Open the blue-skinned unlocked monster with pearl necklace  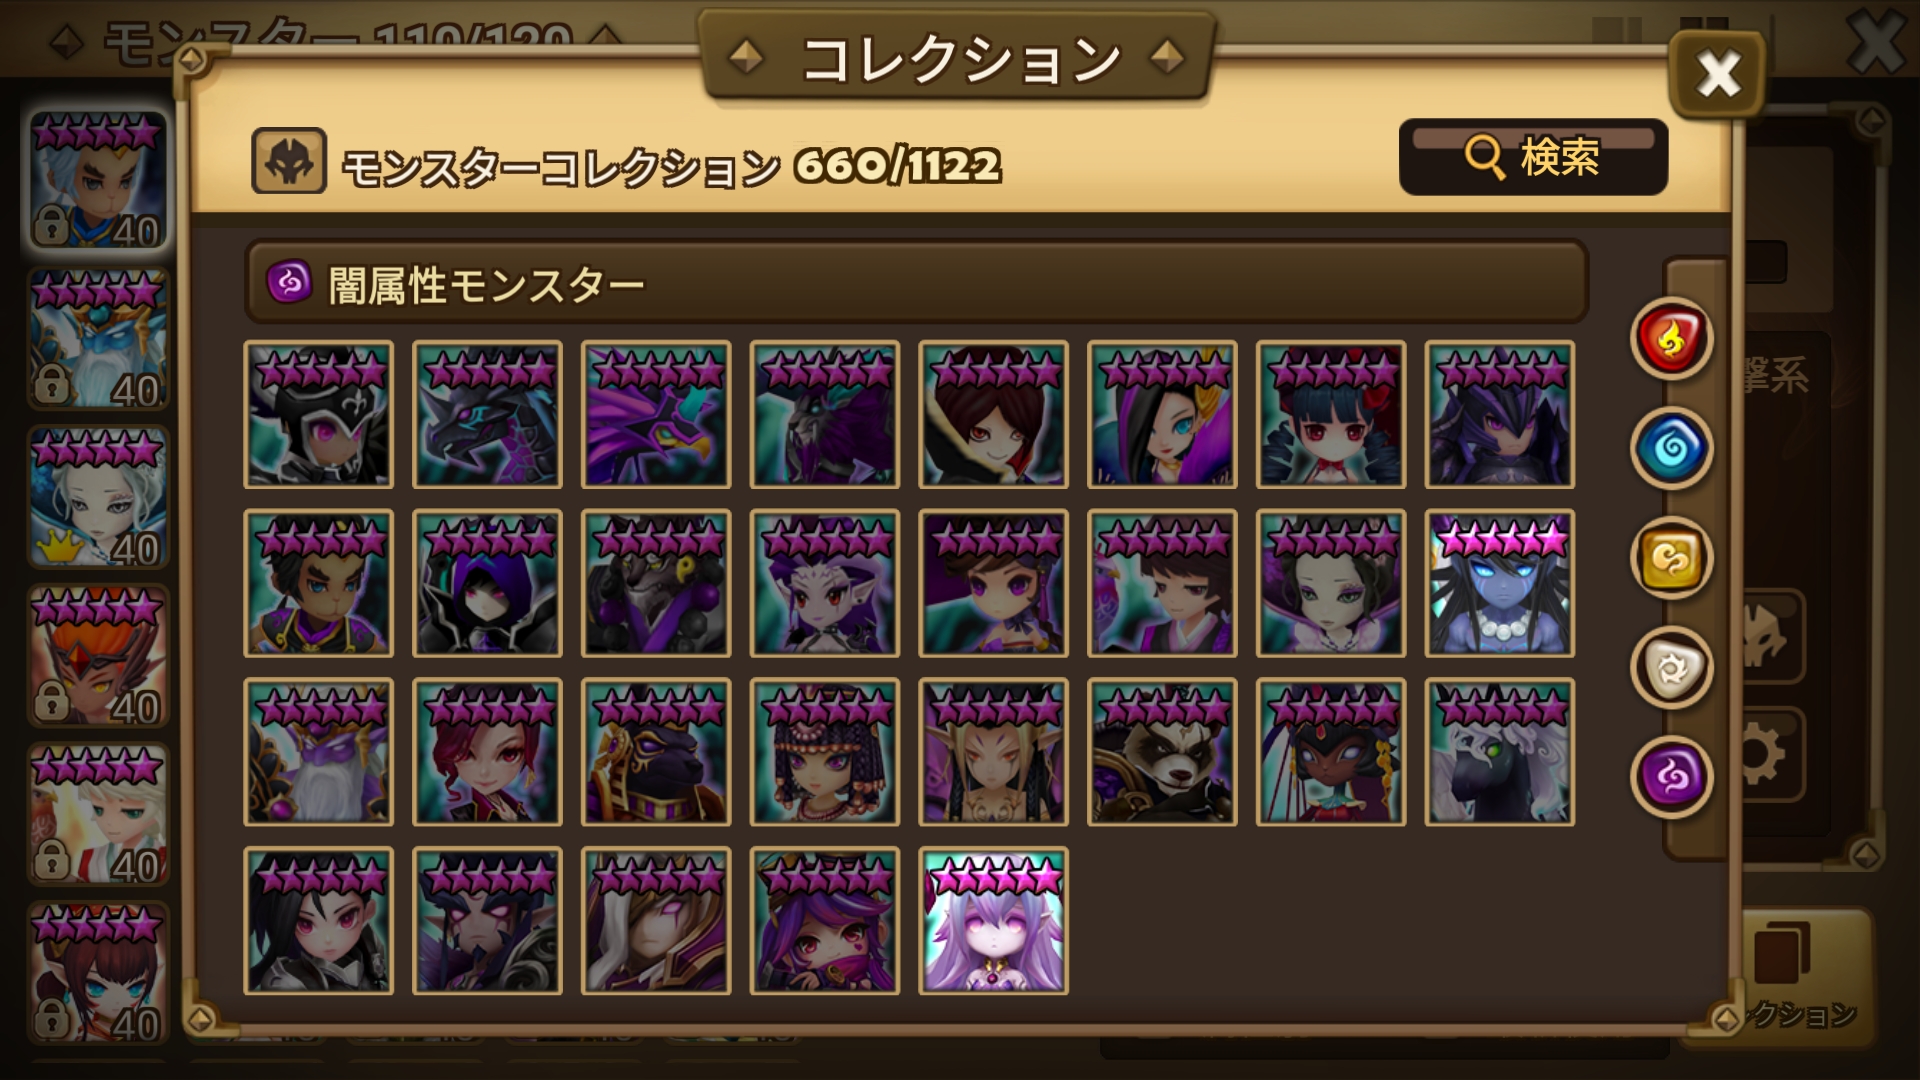[x=1500, y=583]
